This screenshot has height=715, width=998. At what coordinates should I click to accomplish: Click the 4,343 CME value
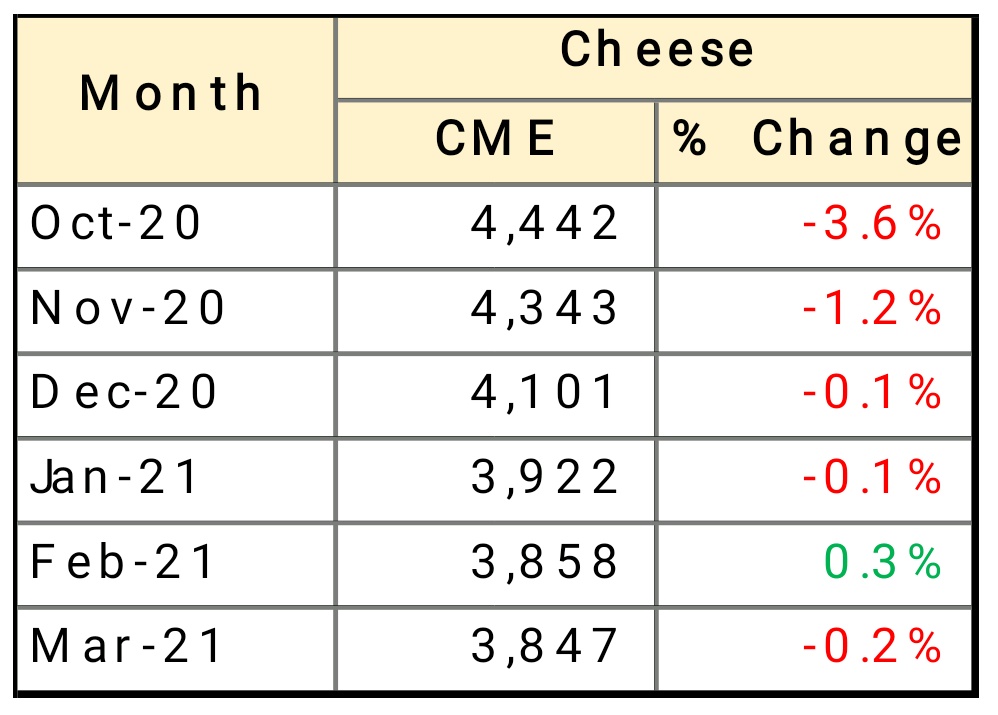[x=545, y=309]
